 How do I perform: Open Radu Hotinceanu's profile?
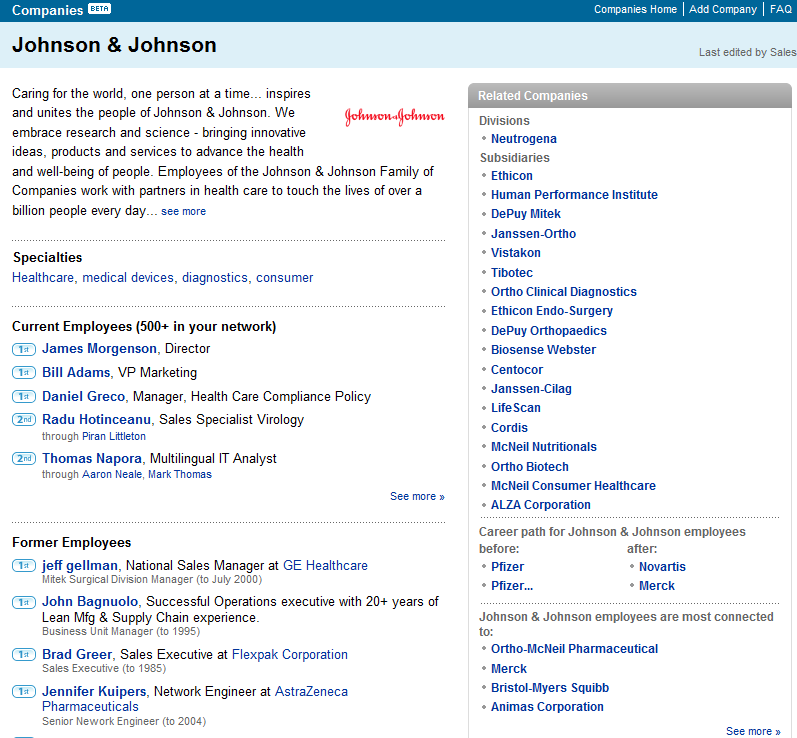(x=97, y=420)
